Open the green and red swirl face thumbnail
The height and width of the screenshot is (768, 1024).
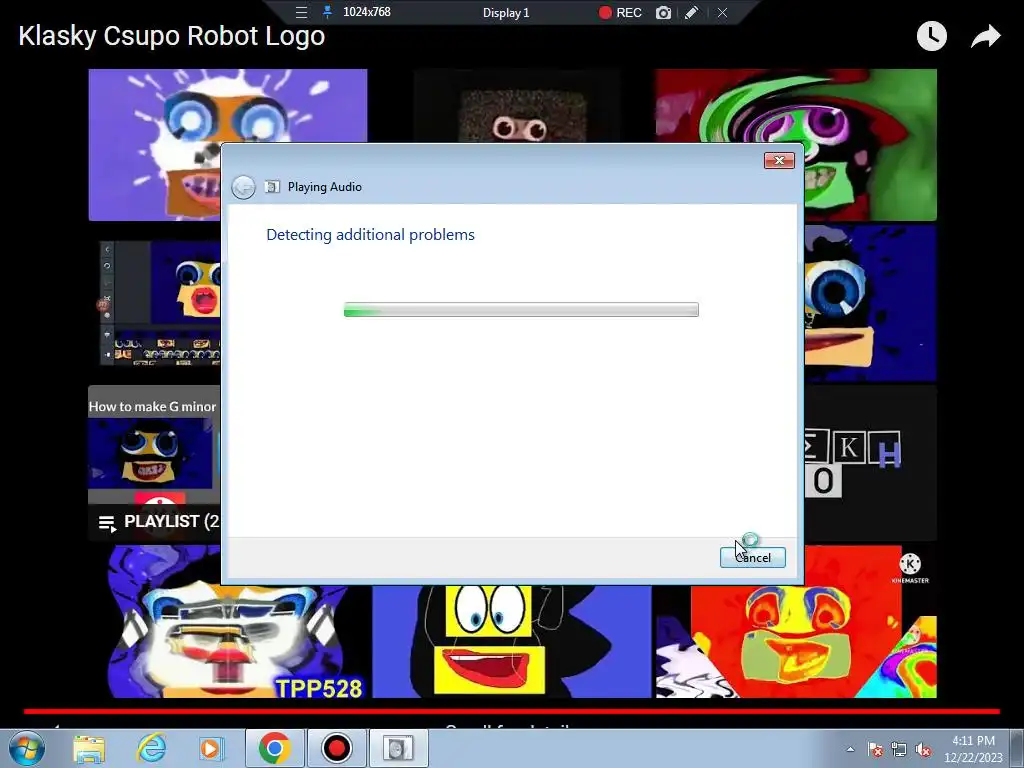pyautogui.click(x=870, y=145)
